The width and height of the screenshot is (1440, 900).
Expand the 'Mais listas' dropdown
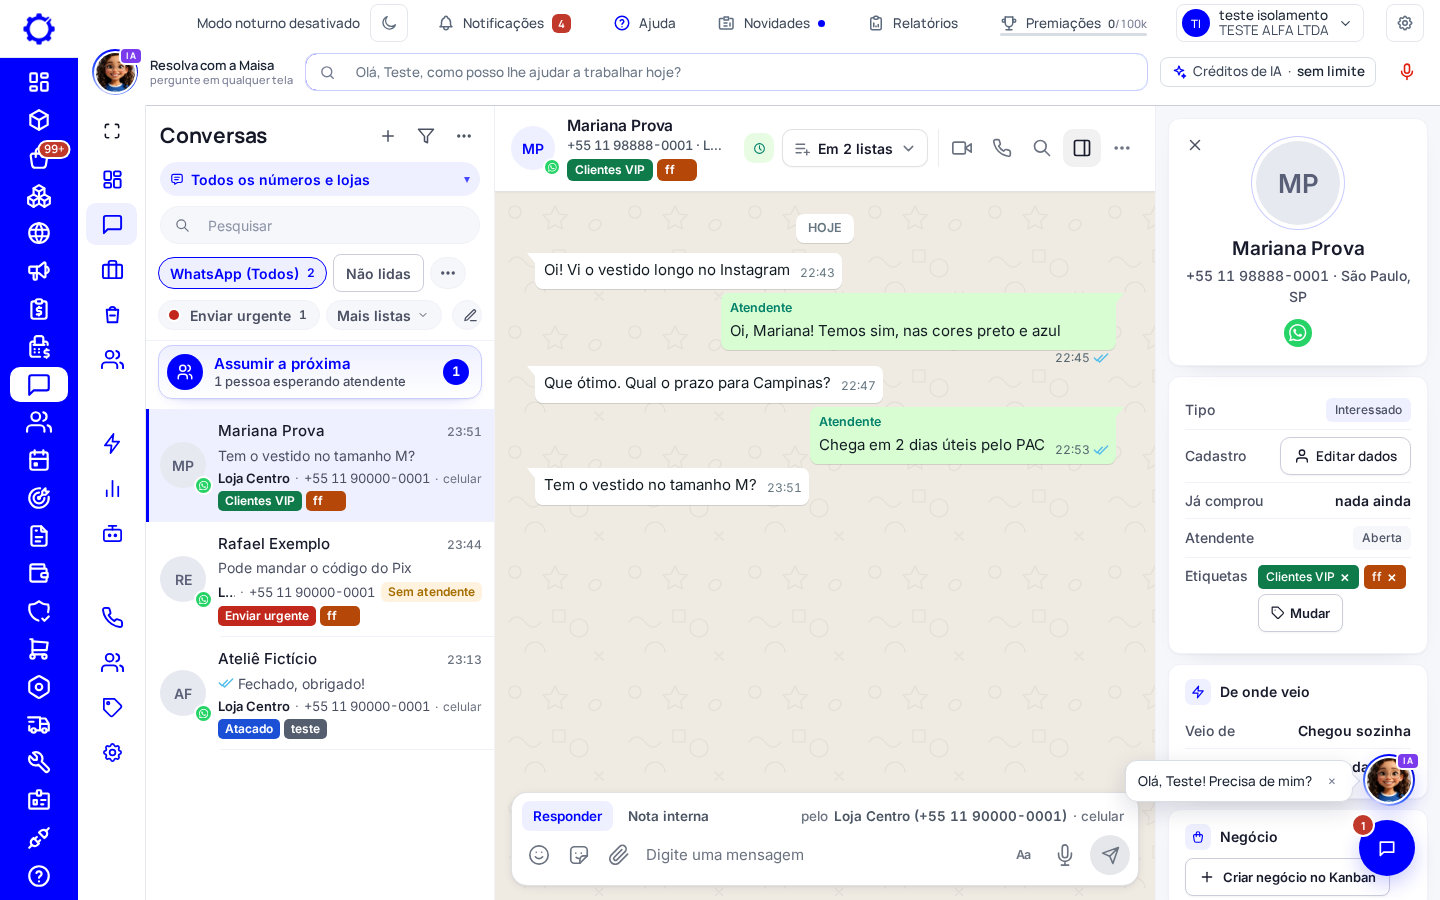click(383, 316)
